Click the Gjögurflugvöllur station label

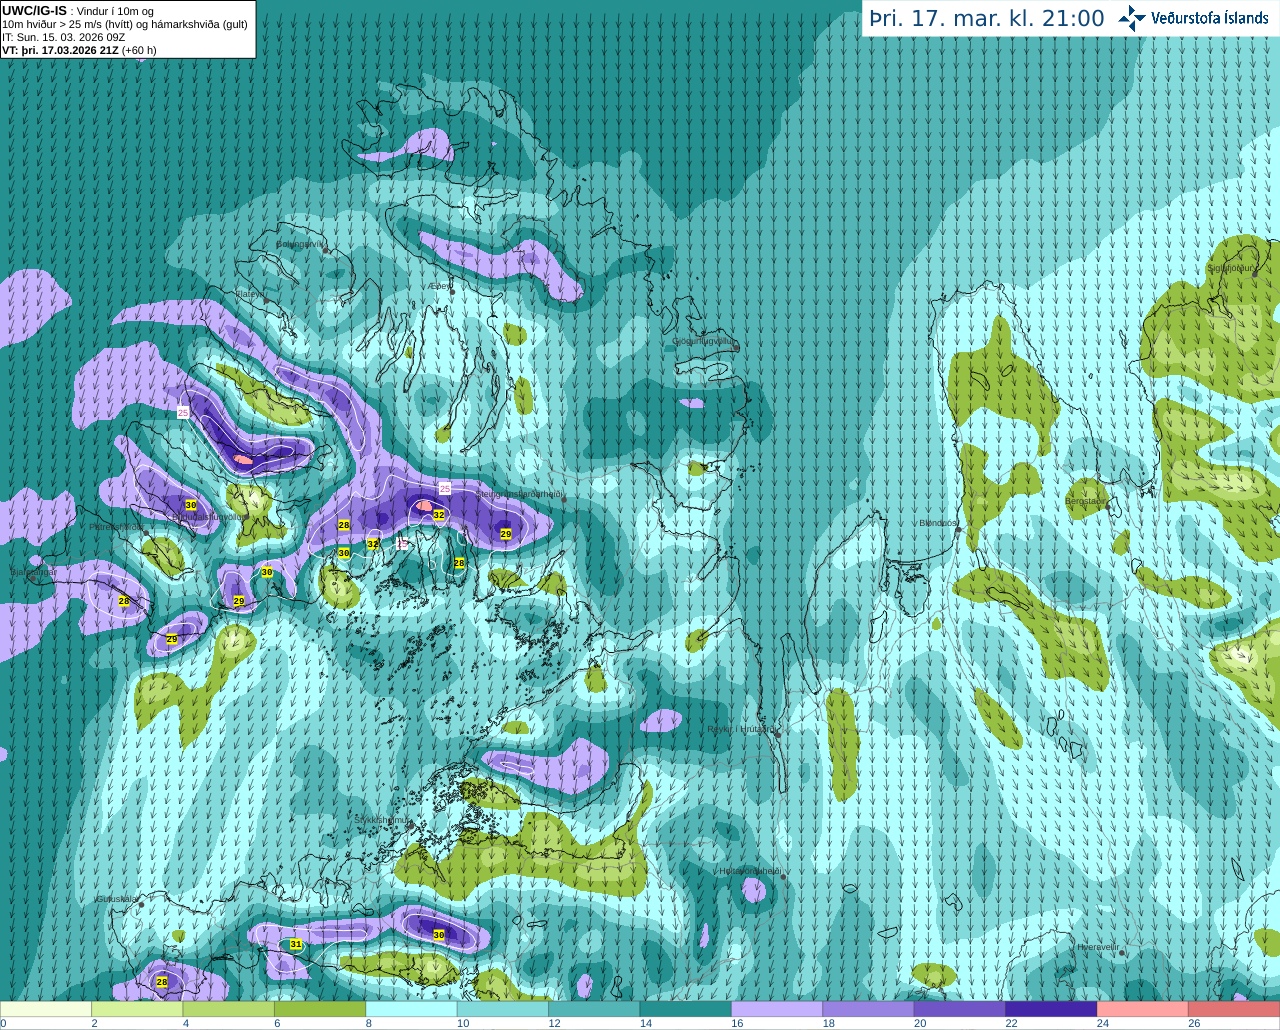tap(704, 341)
